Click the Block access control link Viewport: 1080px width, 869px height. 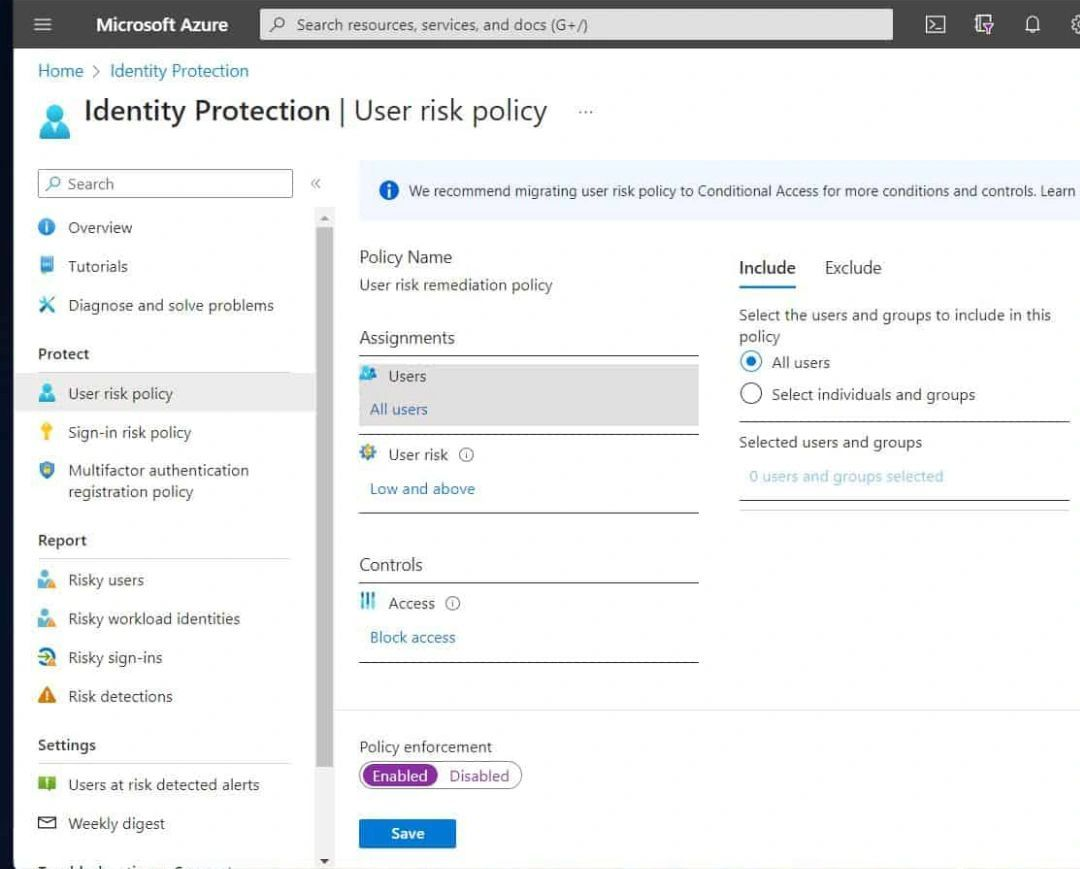point(413,637)
